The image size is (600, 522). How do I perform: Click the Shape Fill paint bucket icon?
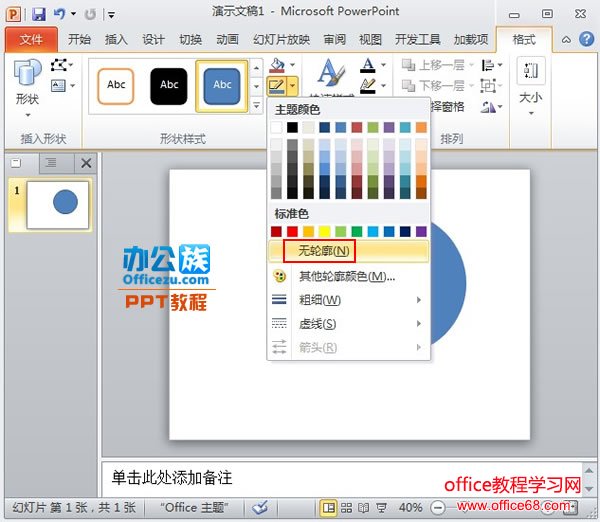pos(277,65)
